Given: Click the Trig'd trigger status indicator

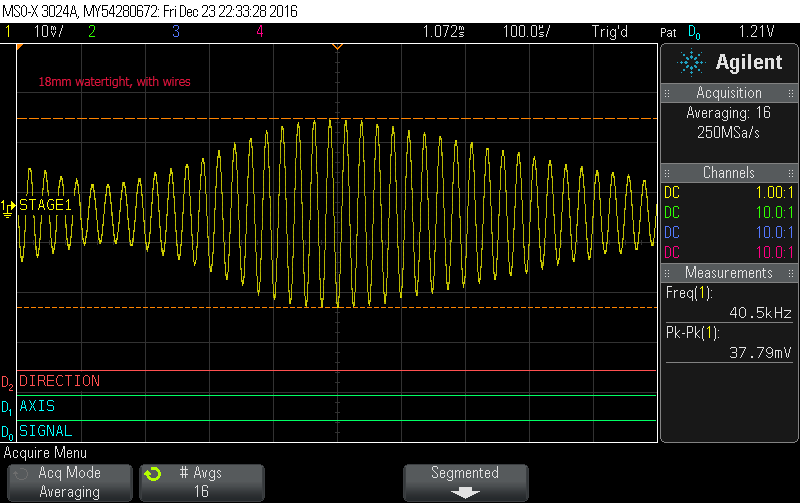Looking at the screenshot, I should click(609, 31).
